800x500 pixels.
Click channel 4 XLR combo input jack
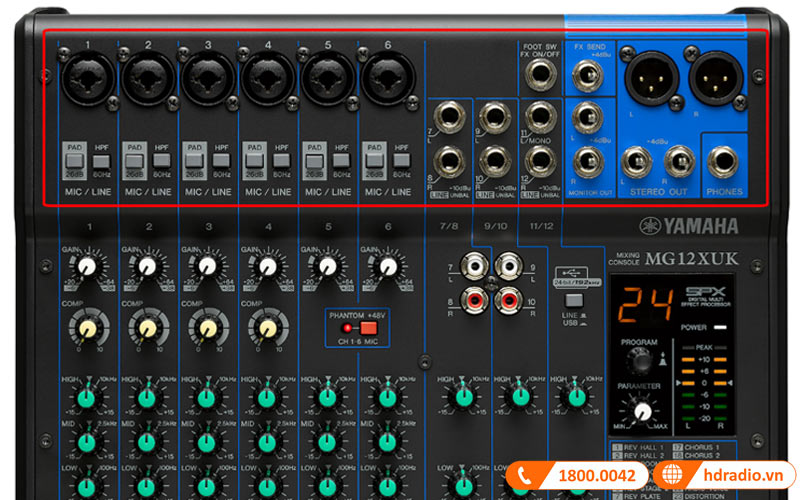coord(268,78)
